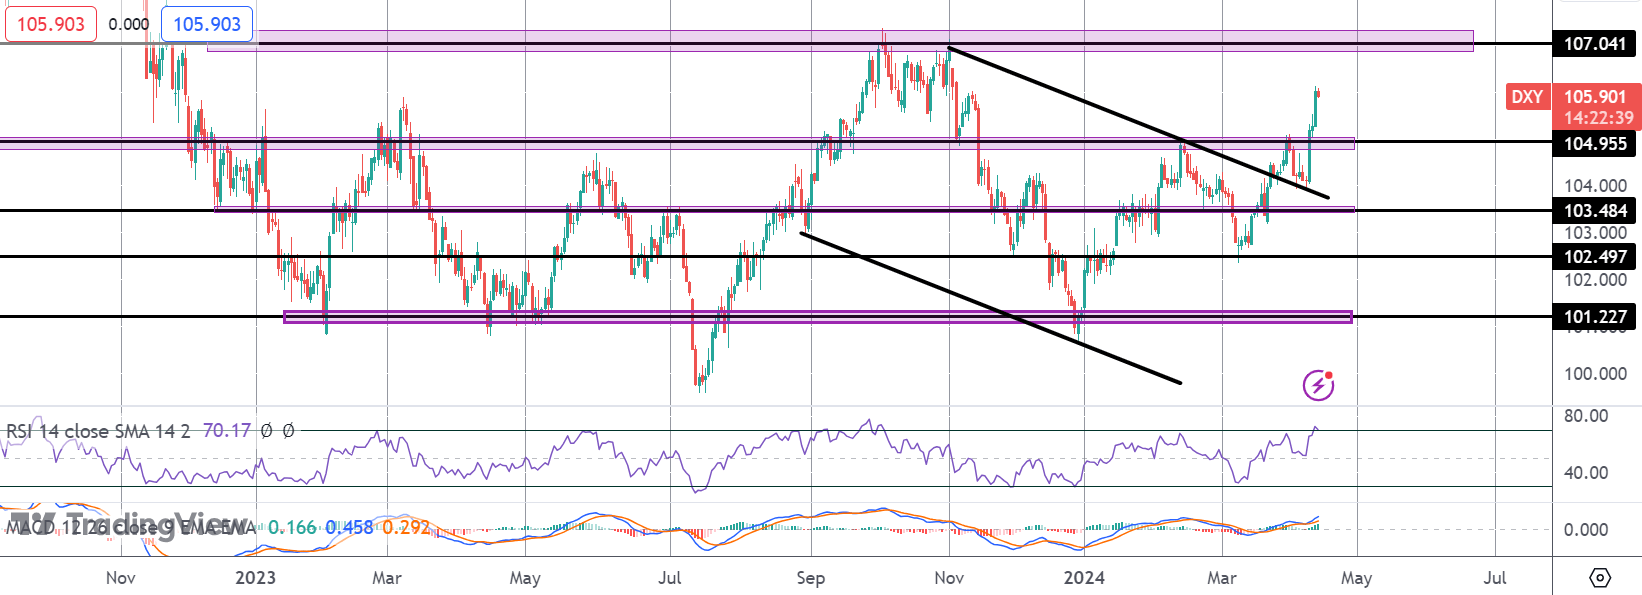Image resolution: width=1642 pixels, height=595 pixels.
Task: Click the 80.00 RSI axis tick
Action: 1586,416
